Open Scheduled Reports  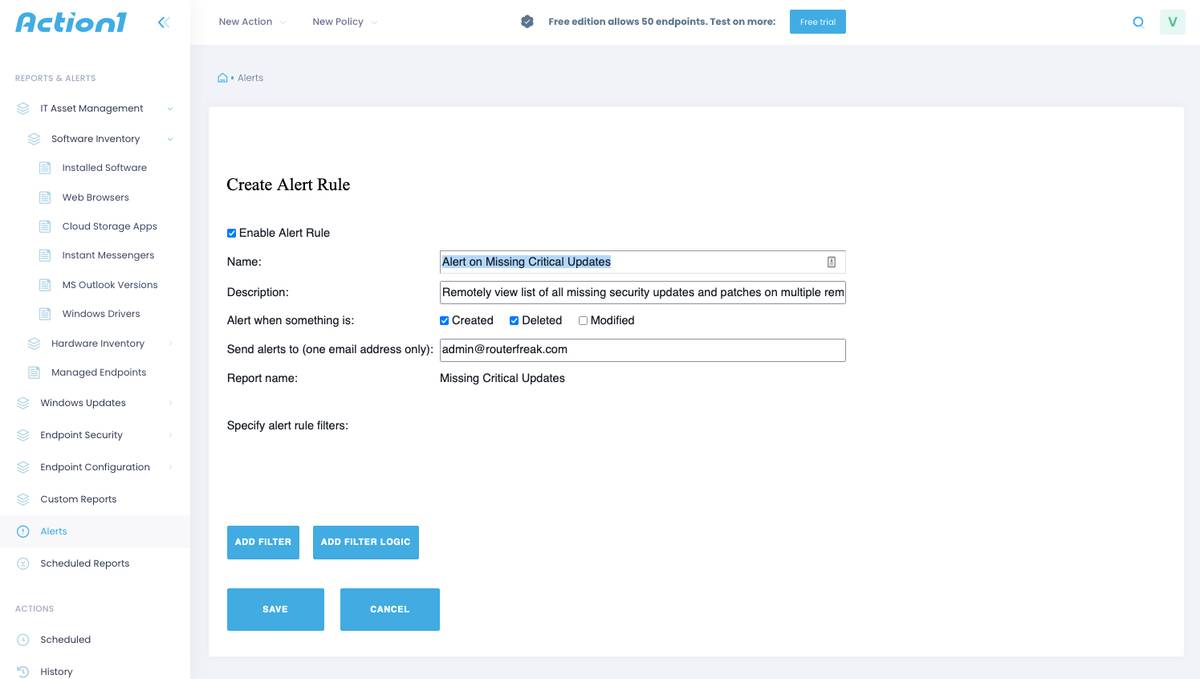(x=85, y=563)
